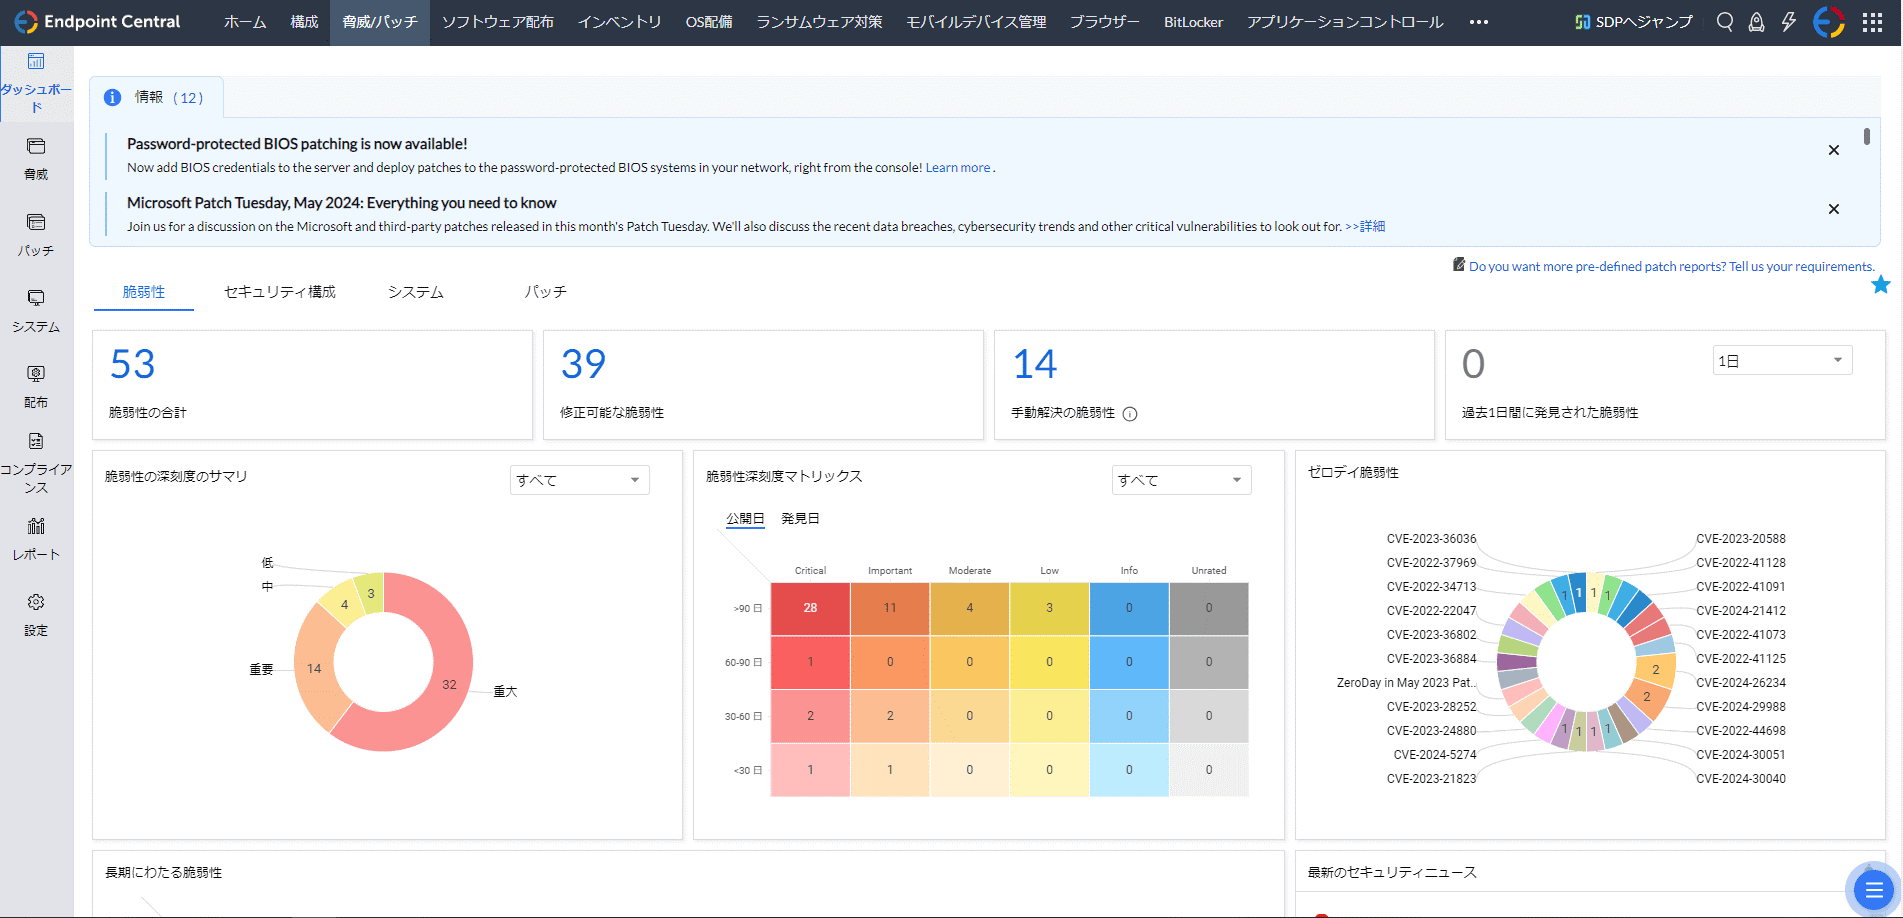This screenshot has width=1903, height=918.
Task: Dismiss the Password-protected BIOS patching notice
Action: (x=1833, y=150)
